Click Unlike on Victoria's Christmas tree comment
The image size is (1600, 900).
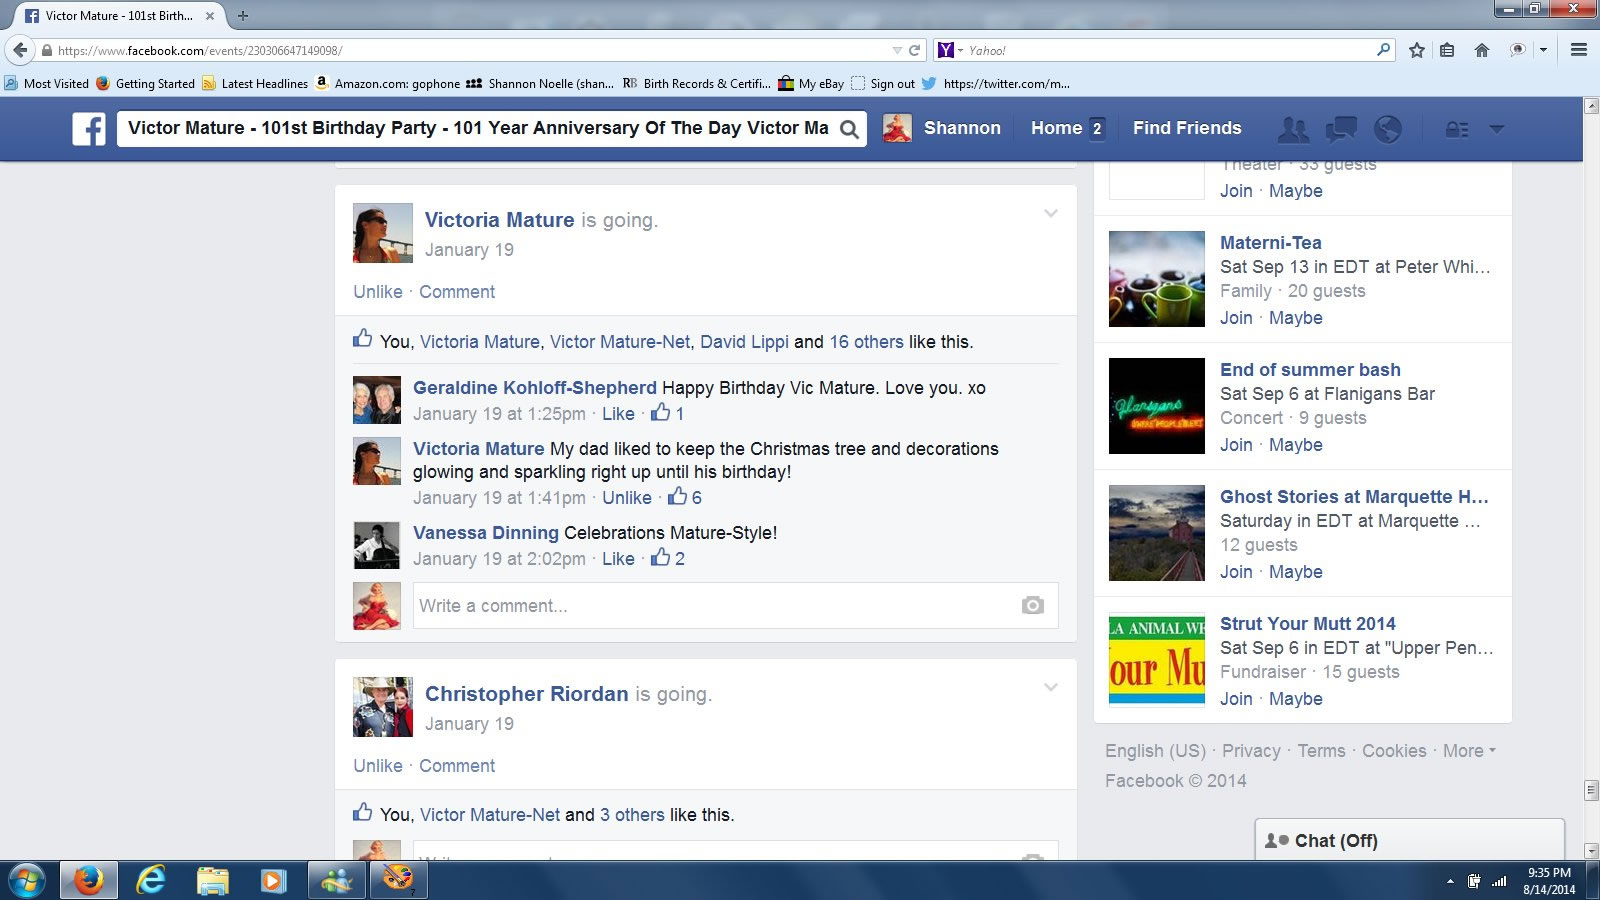click(x=627, y=498)
